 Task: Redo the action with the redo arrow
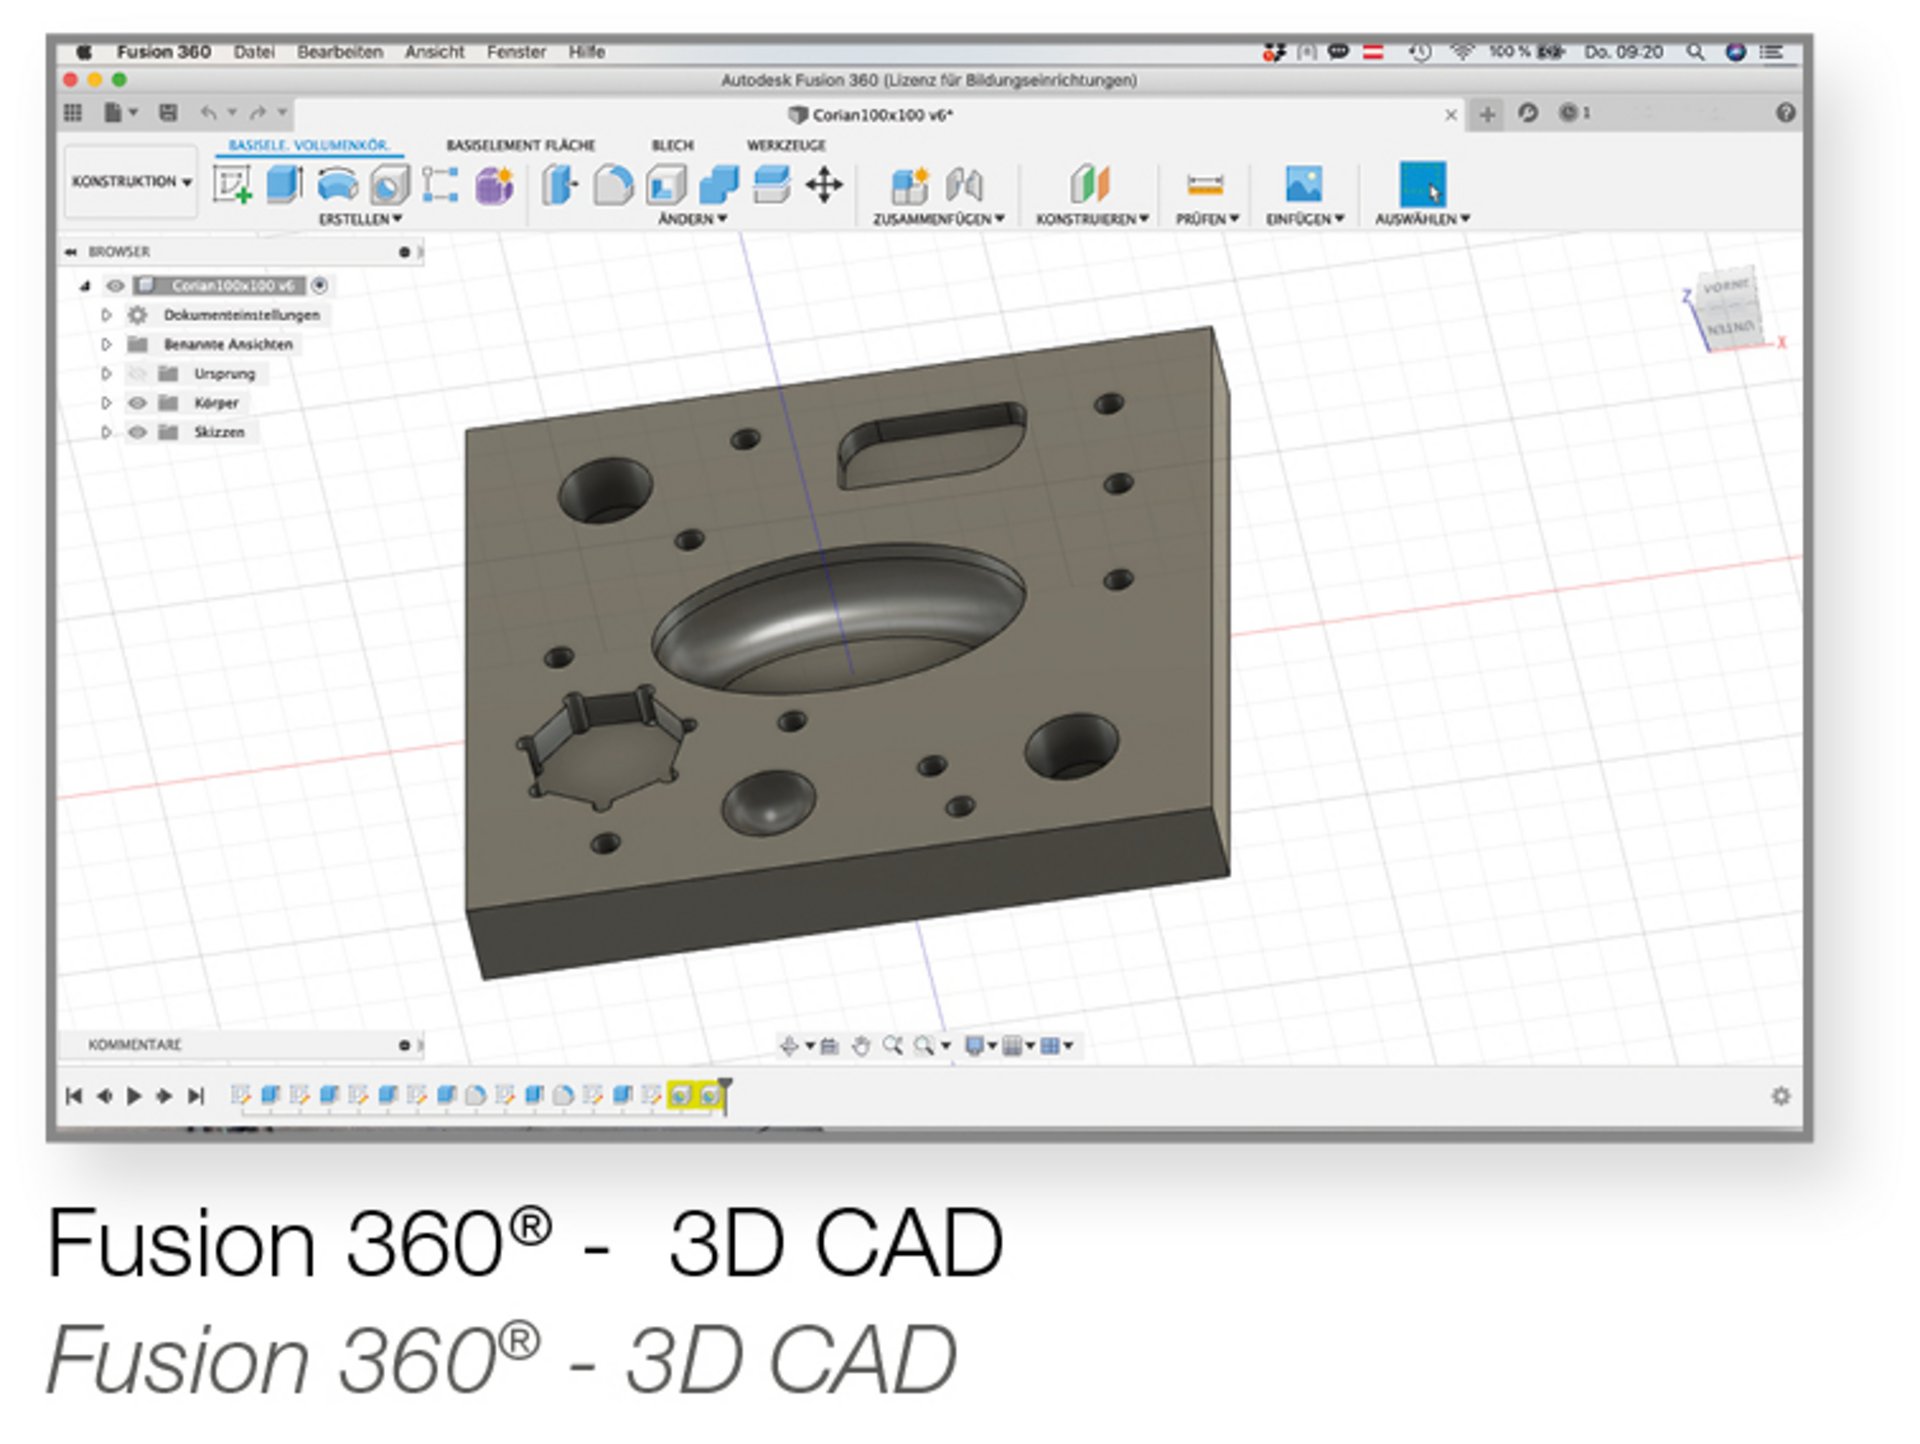point(257,113)
